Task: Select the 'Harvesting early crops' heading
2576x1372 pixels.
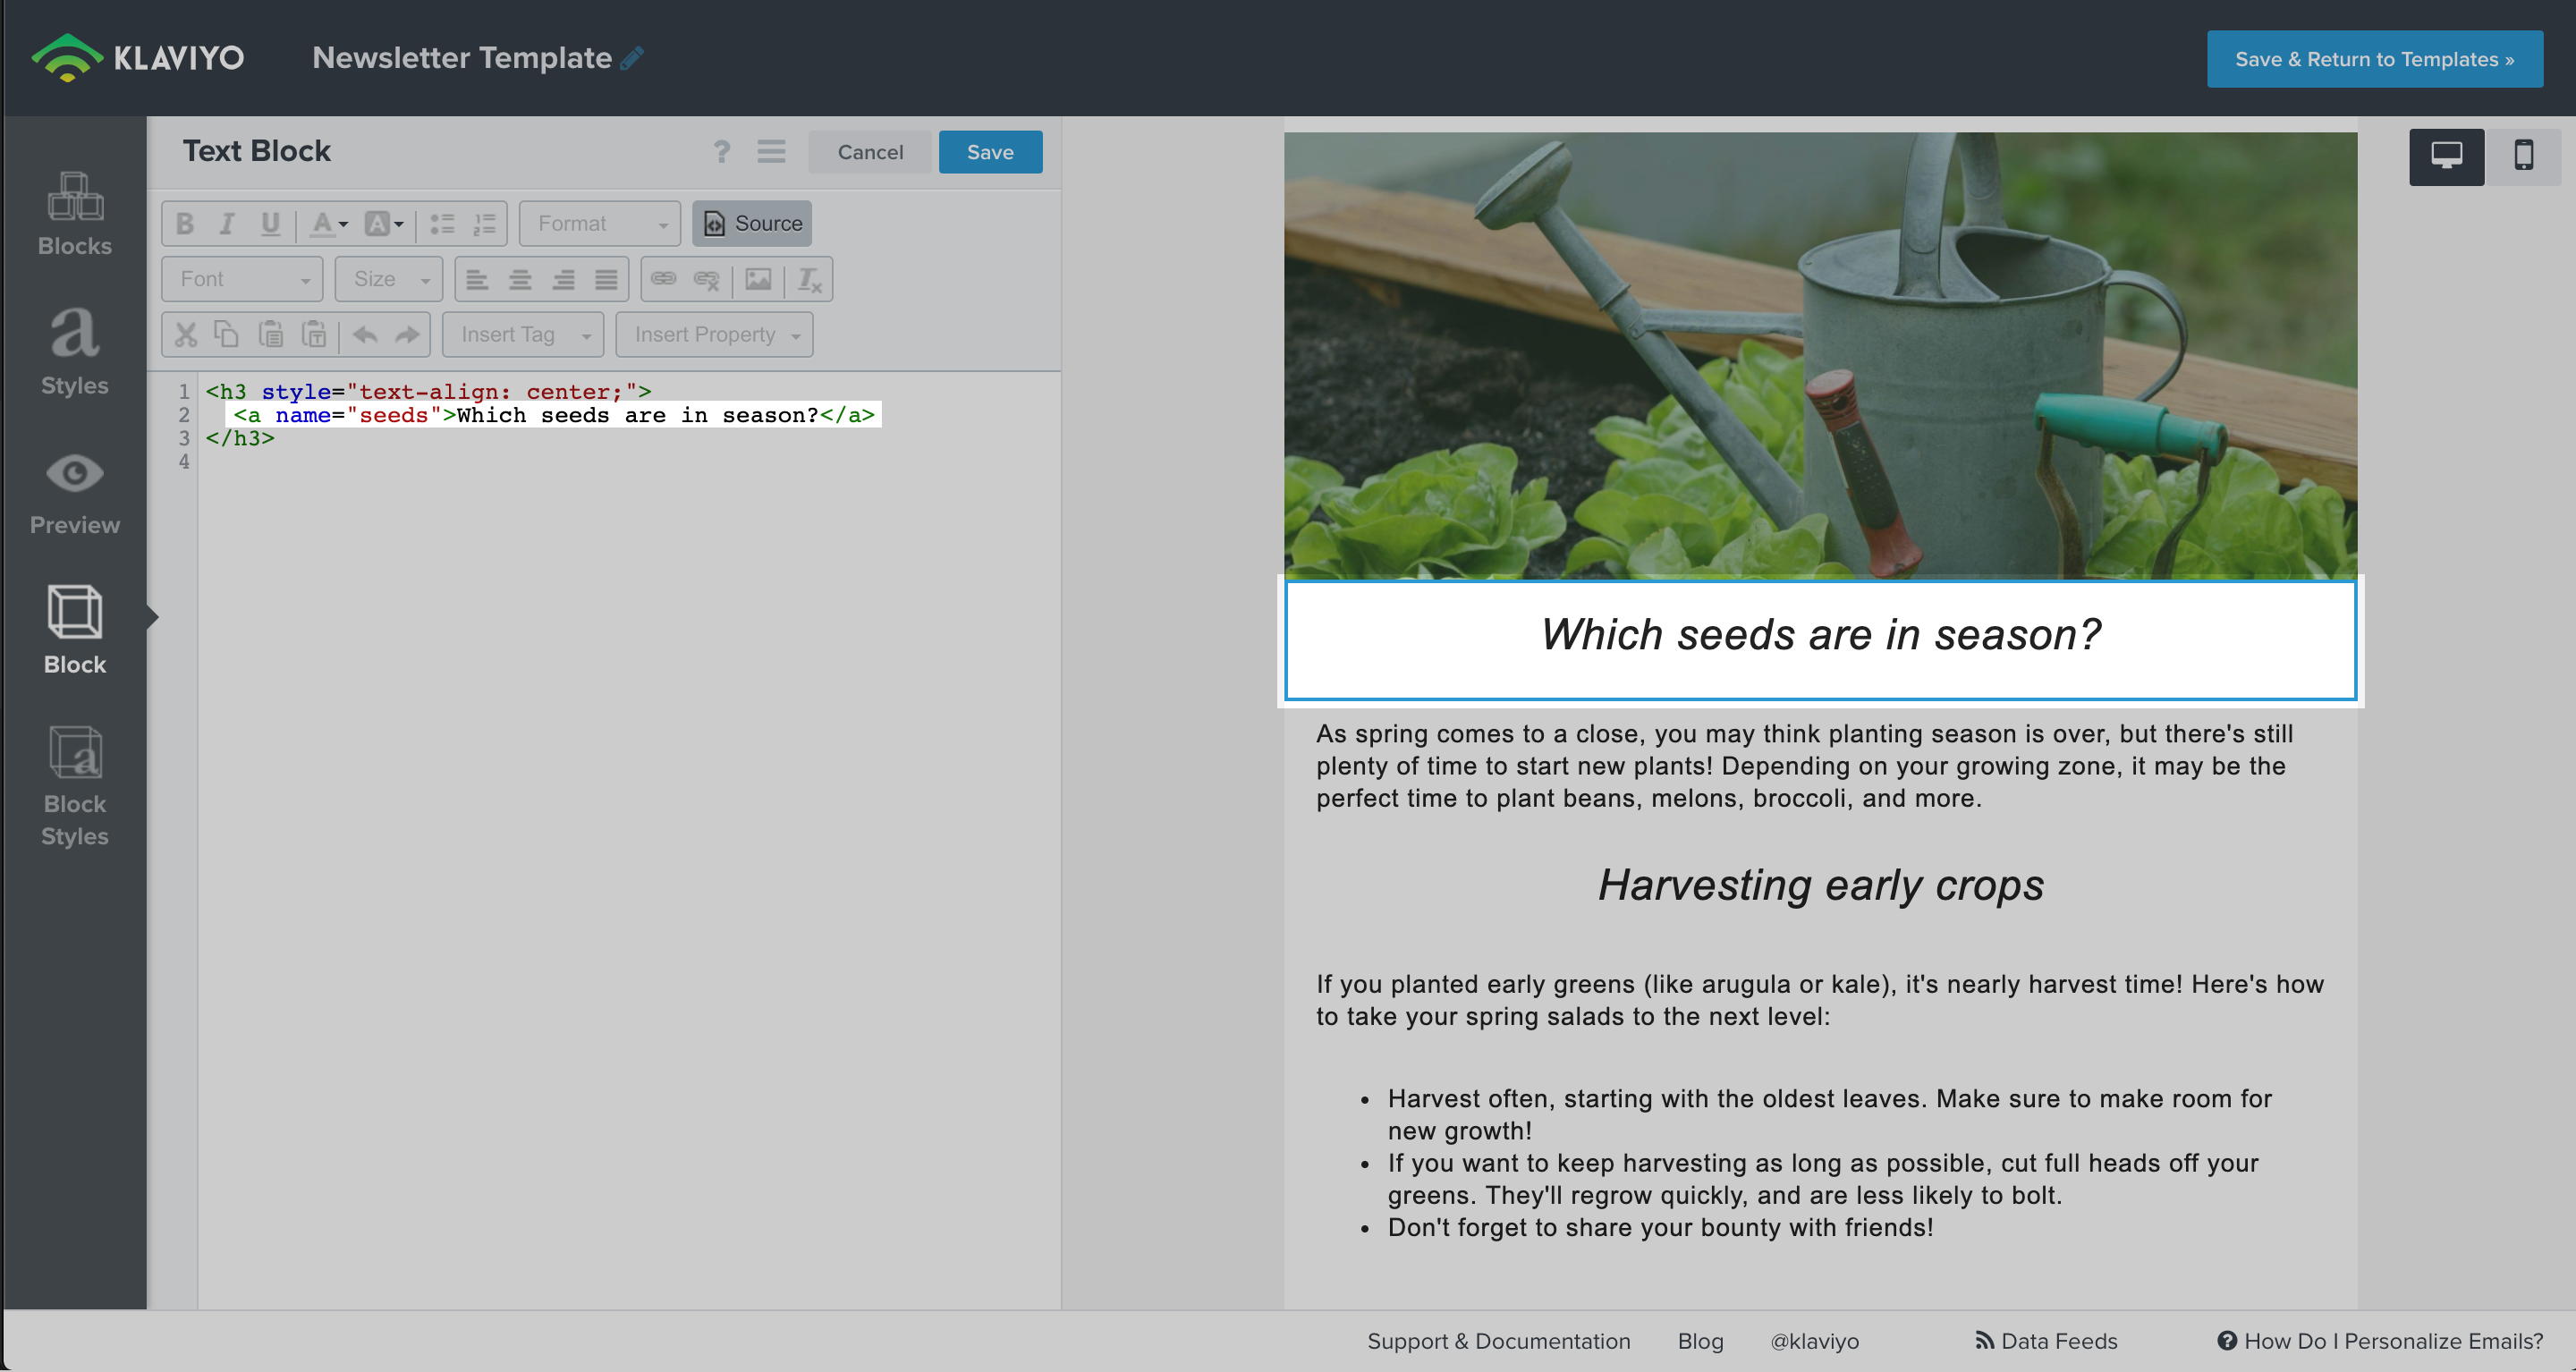Action: [x=1820, y=885]
